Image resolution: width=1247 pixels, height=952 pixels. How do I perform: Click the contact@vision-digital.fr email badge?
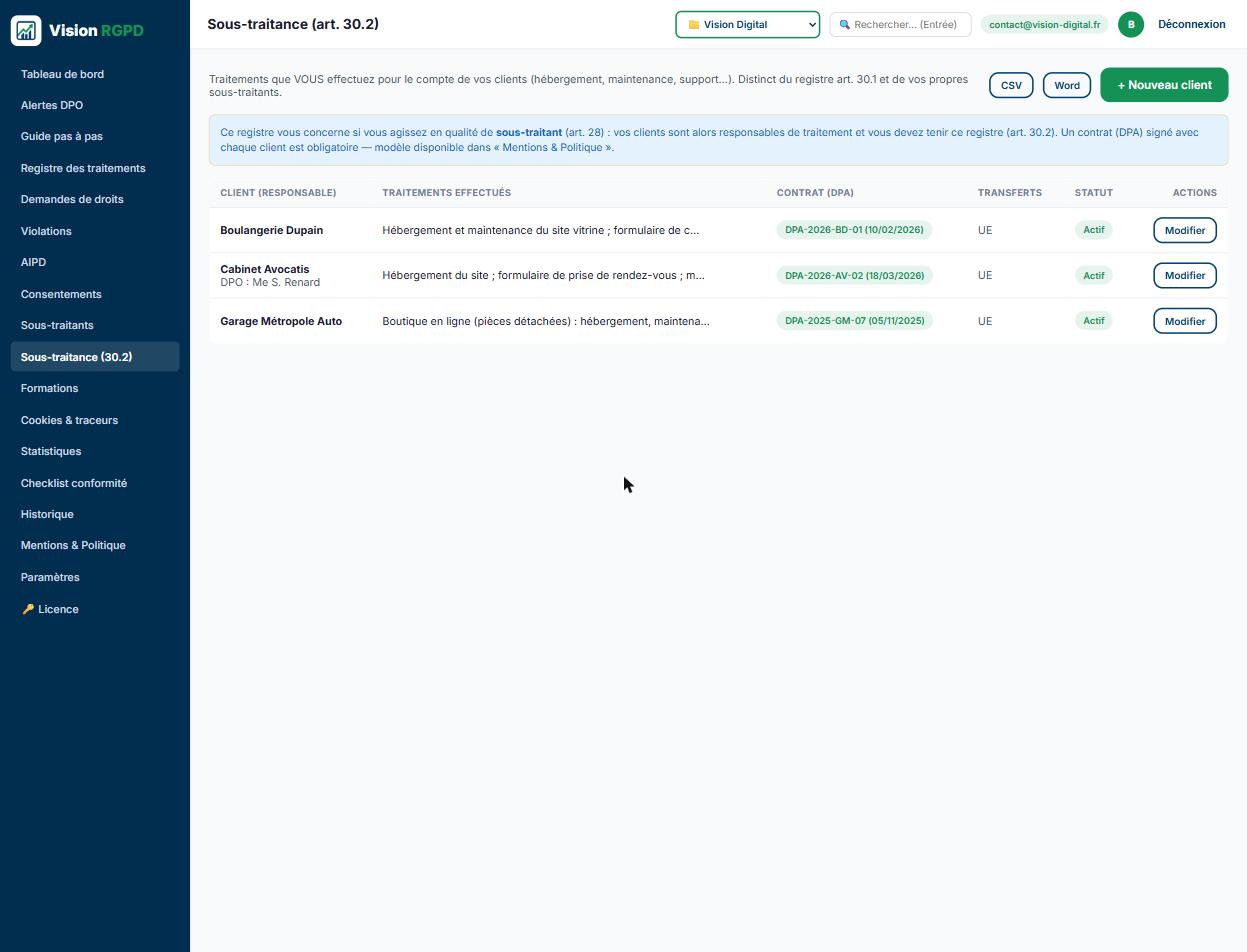click(1044, 24)
